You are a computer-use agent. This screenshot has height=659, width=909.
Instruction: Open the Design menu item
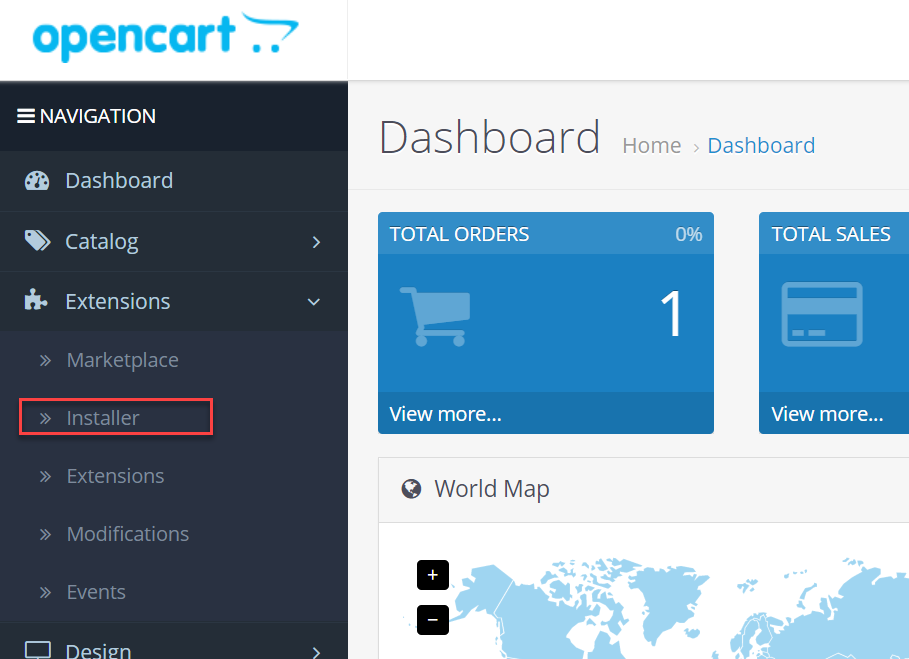[174, 643]
